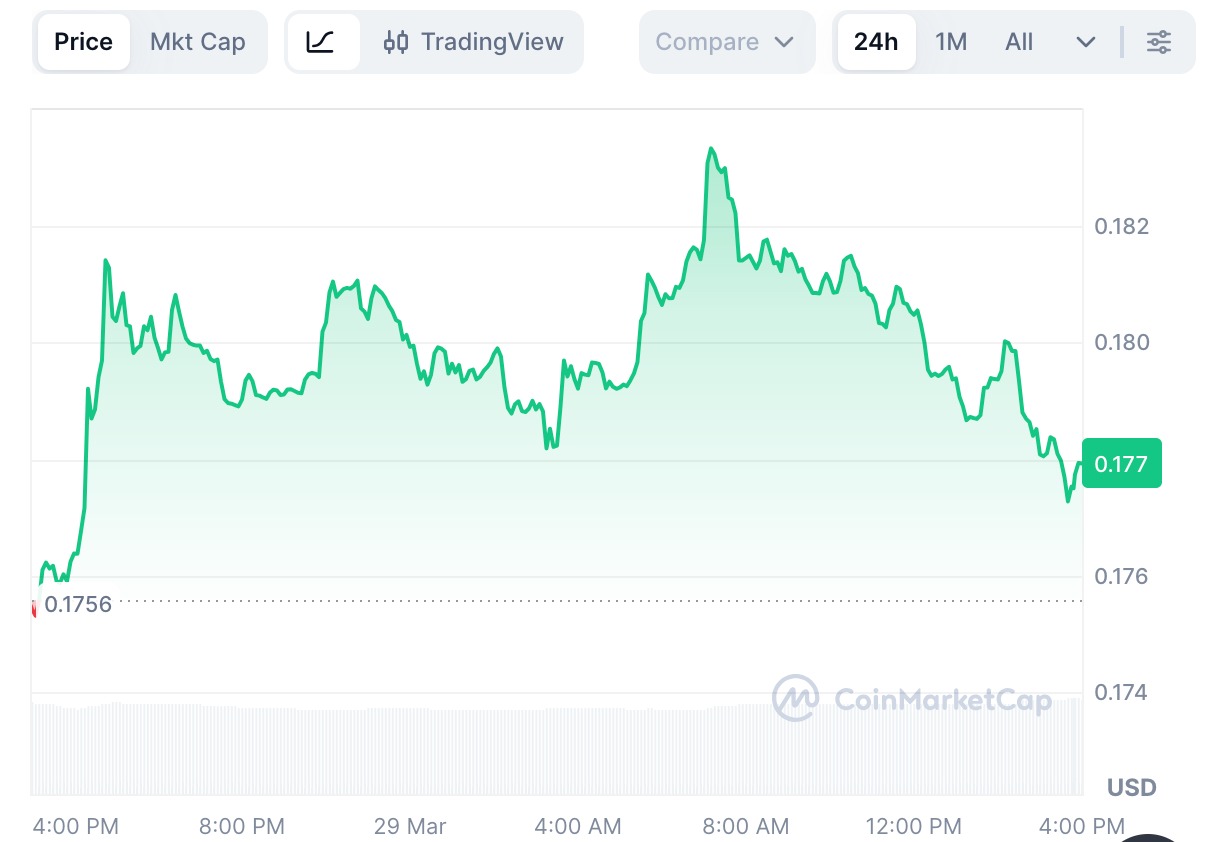Click the CoinMarketCap watermark logo
Image resolution: width=1214 pixels, height=842 pixels.
click(x=796, y=698)
